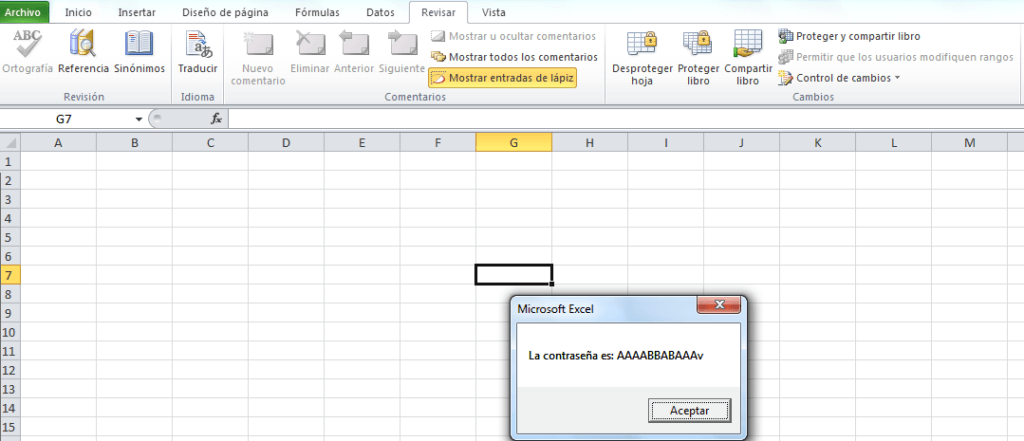Click Proteger libro
1024x441 pixels.
point(698,59)
